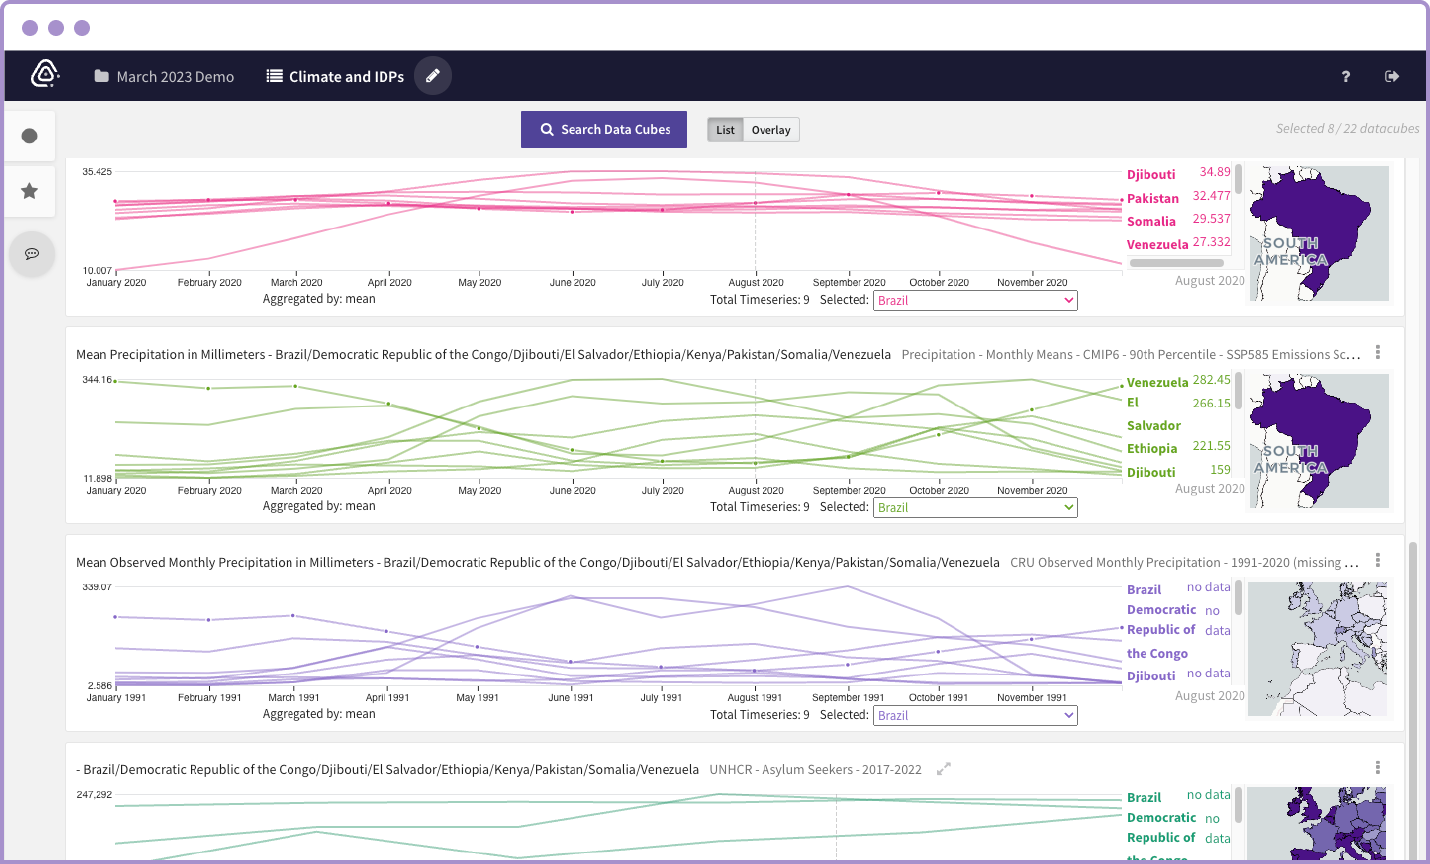
Task: Open Selected dropdown in temperature chart
Action: pos(975,300)
